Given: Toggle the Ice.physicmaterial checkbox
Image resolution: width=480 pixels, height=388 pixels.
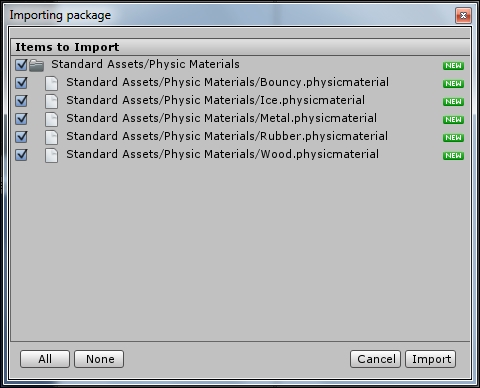Looking at the screenshot, I should [21, 101].
